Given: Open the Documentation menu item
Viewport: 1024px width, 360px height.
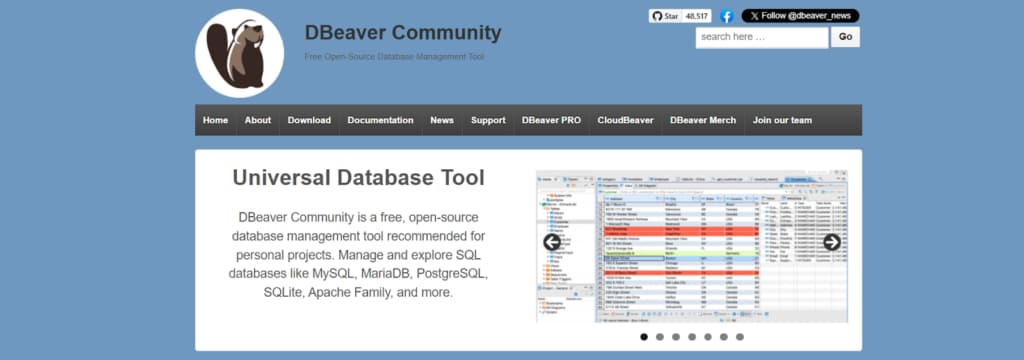Looking at the screenshot, I should point(380,120).
